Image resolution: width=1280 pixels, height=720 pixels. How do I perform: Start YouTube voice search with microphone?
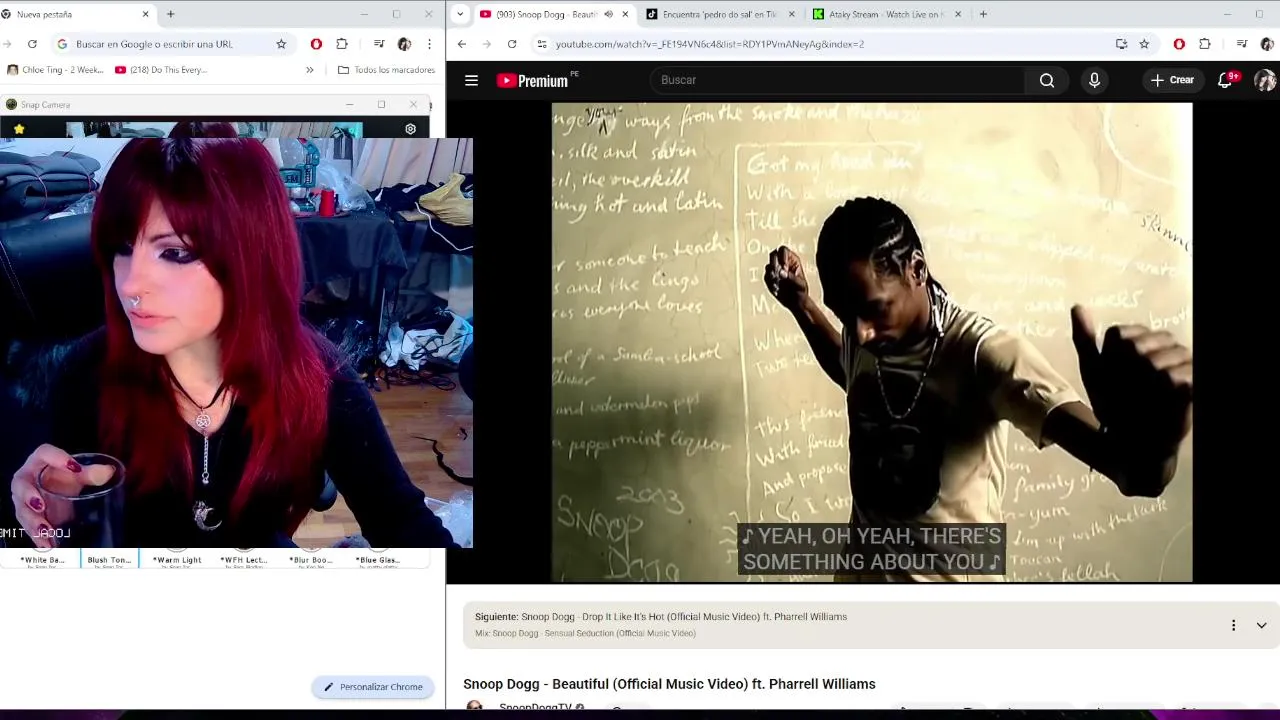1094,80
